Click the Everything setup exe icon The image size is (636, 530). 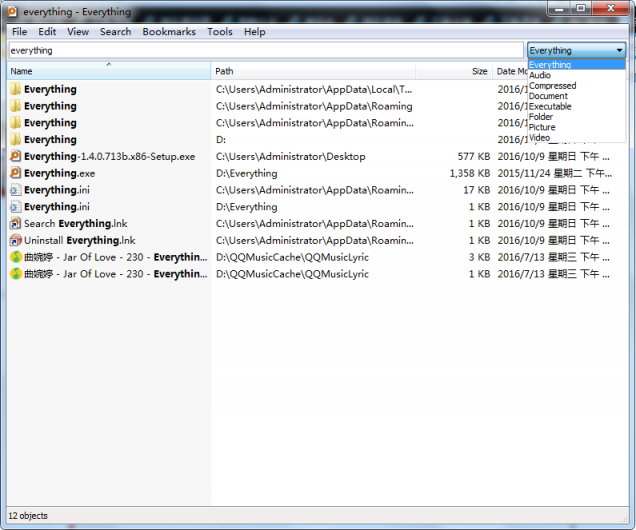point(15,156)
